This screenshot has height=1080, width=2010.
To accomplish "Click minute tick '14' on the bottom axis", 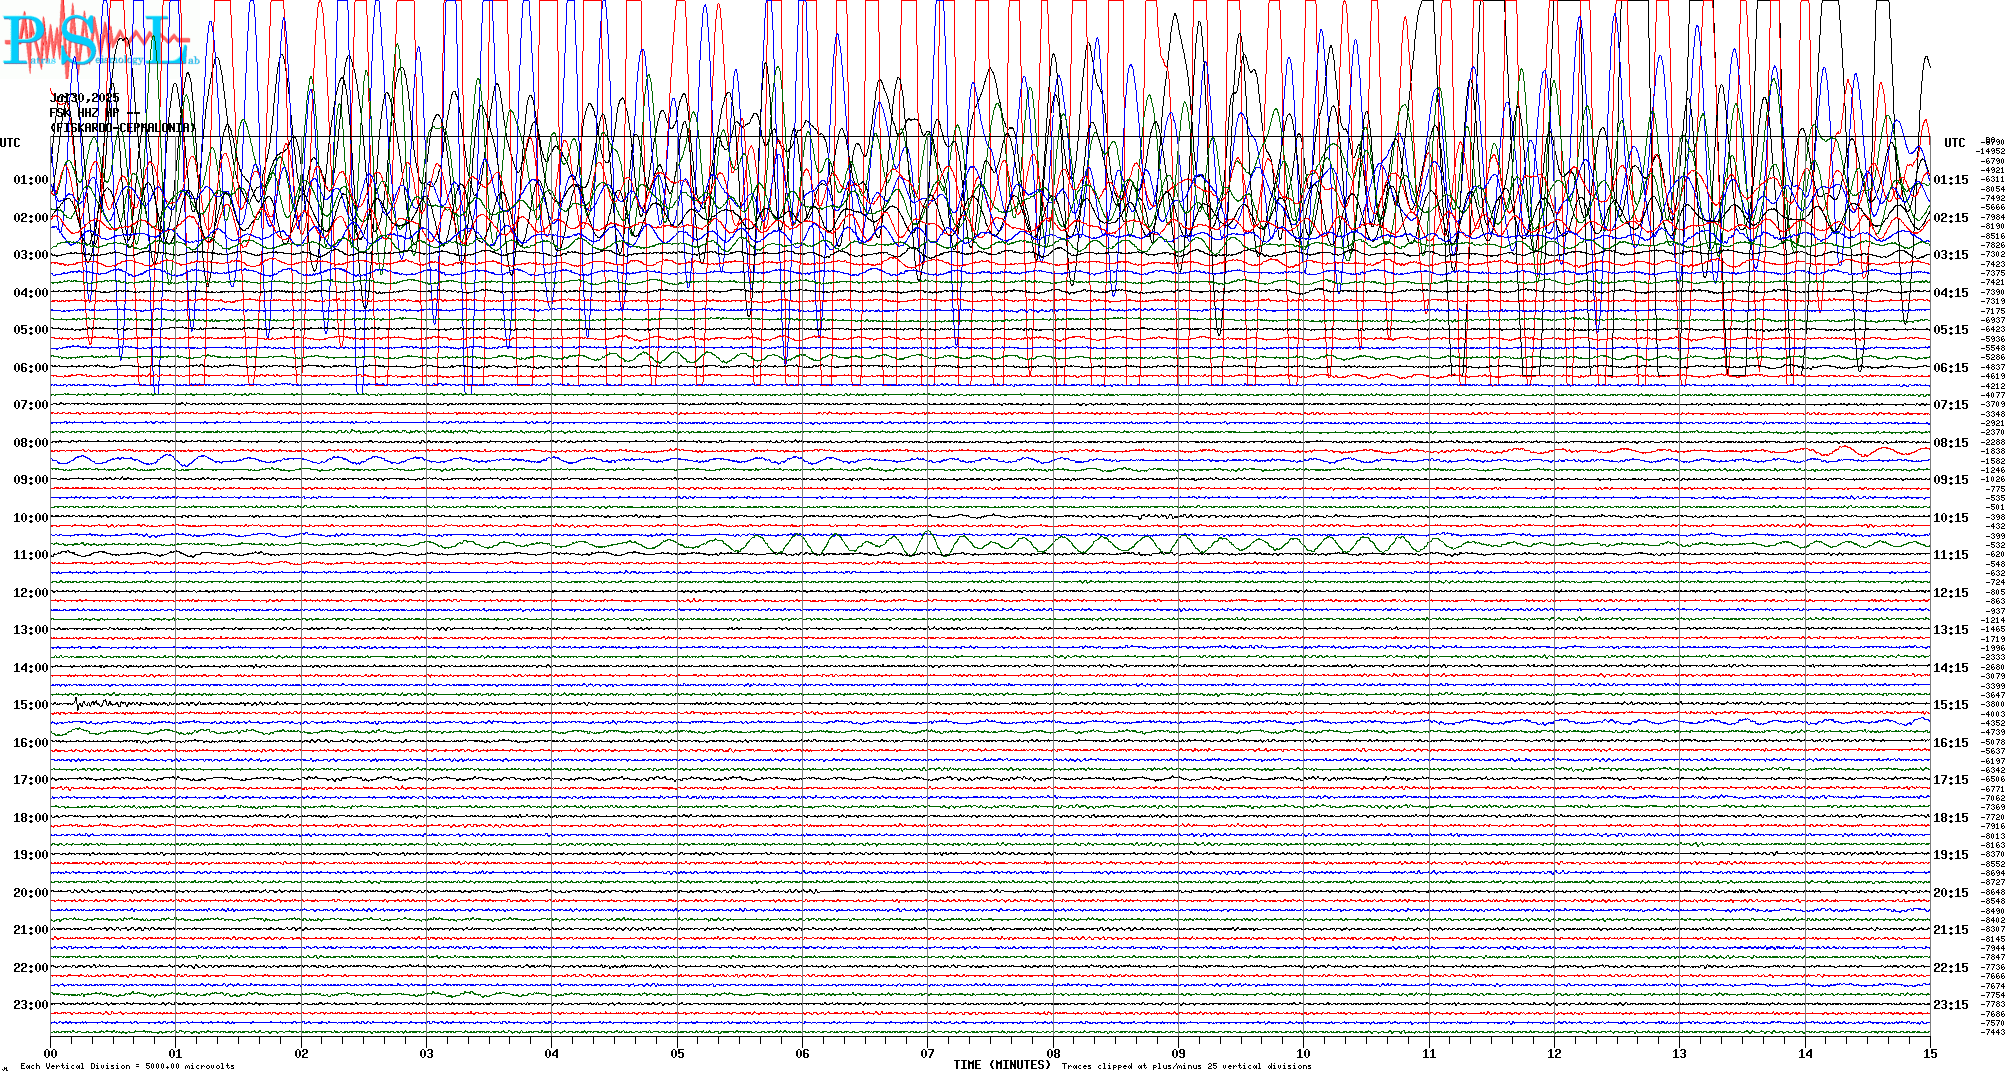I will click(1805, 1053).
